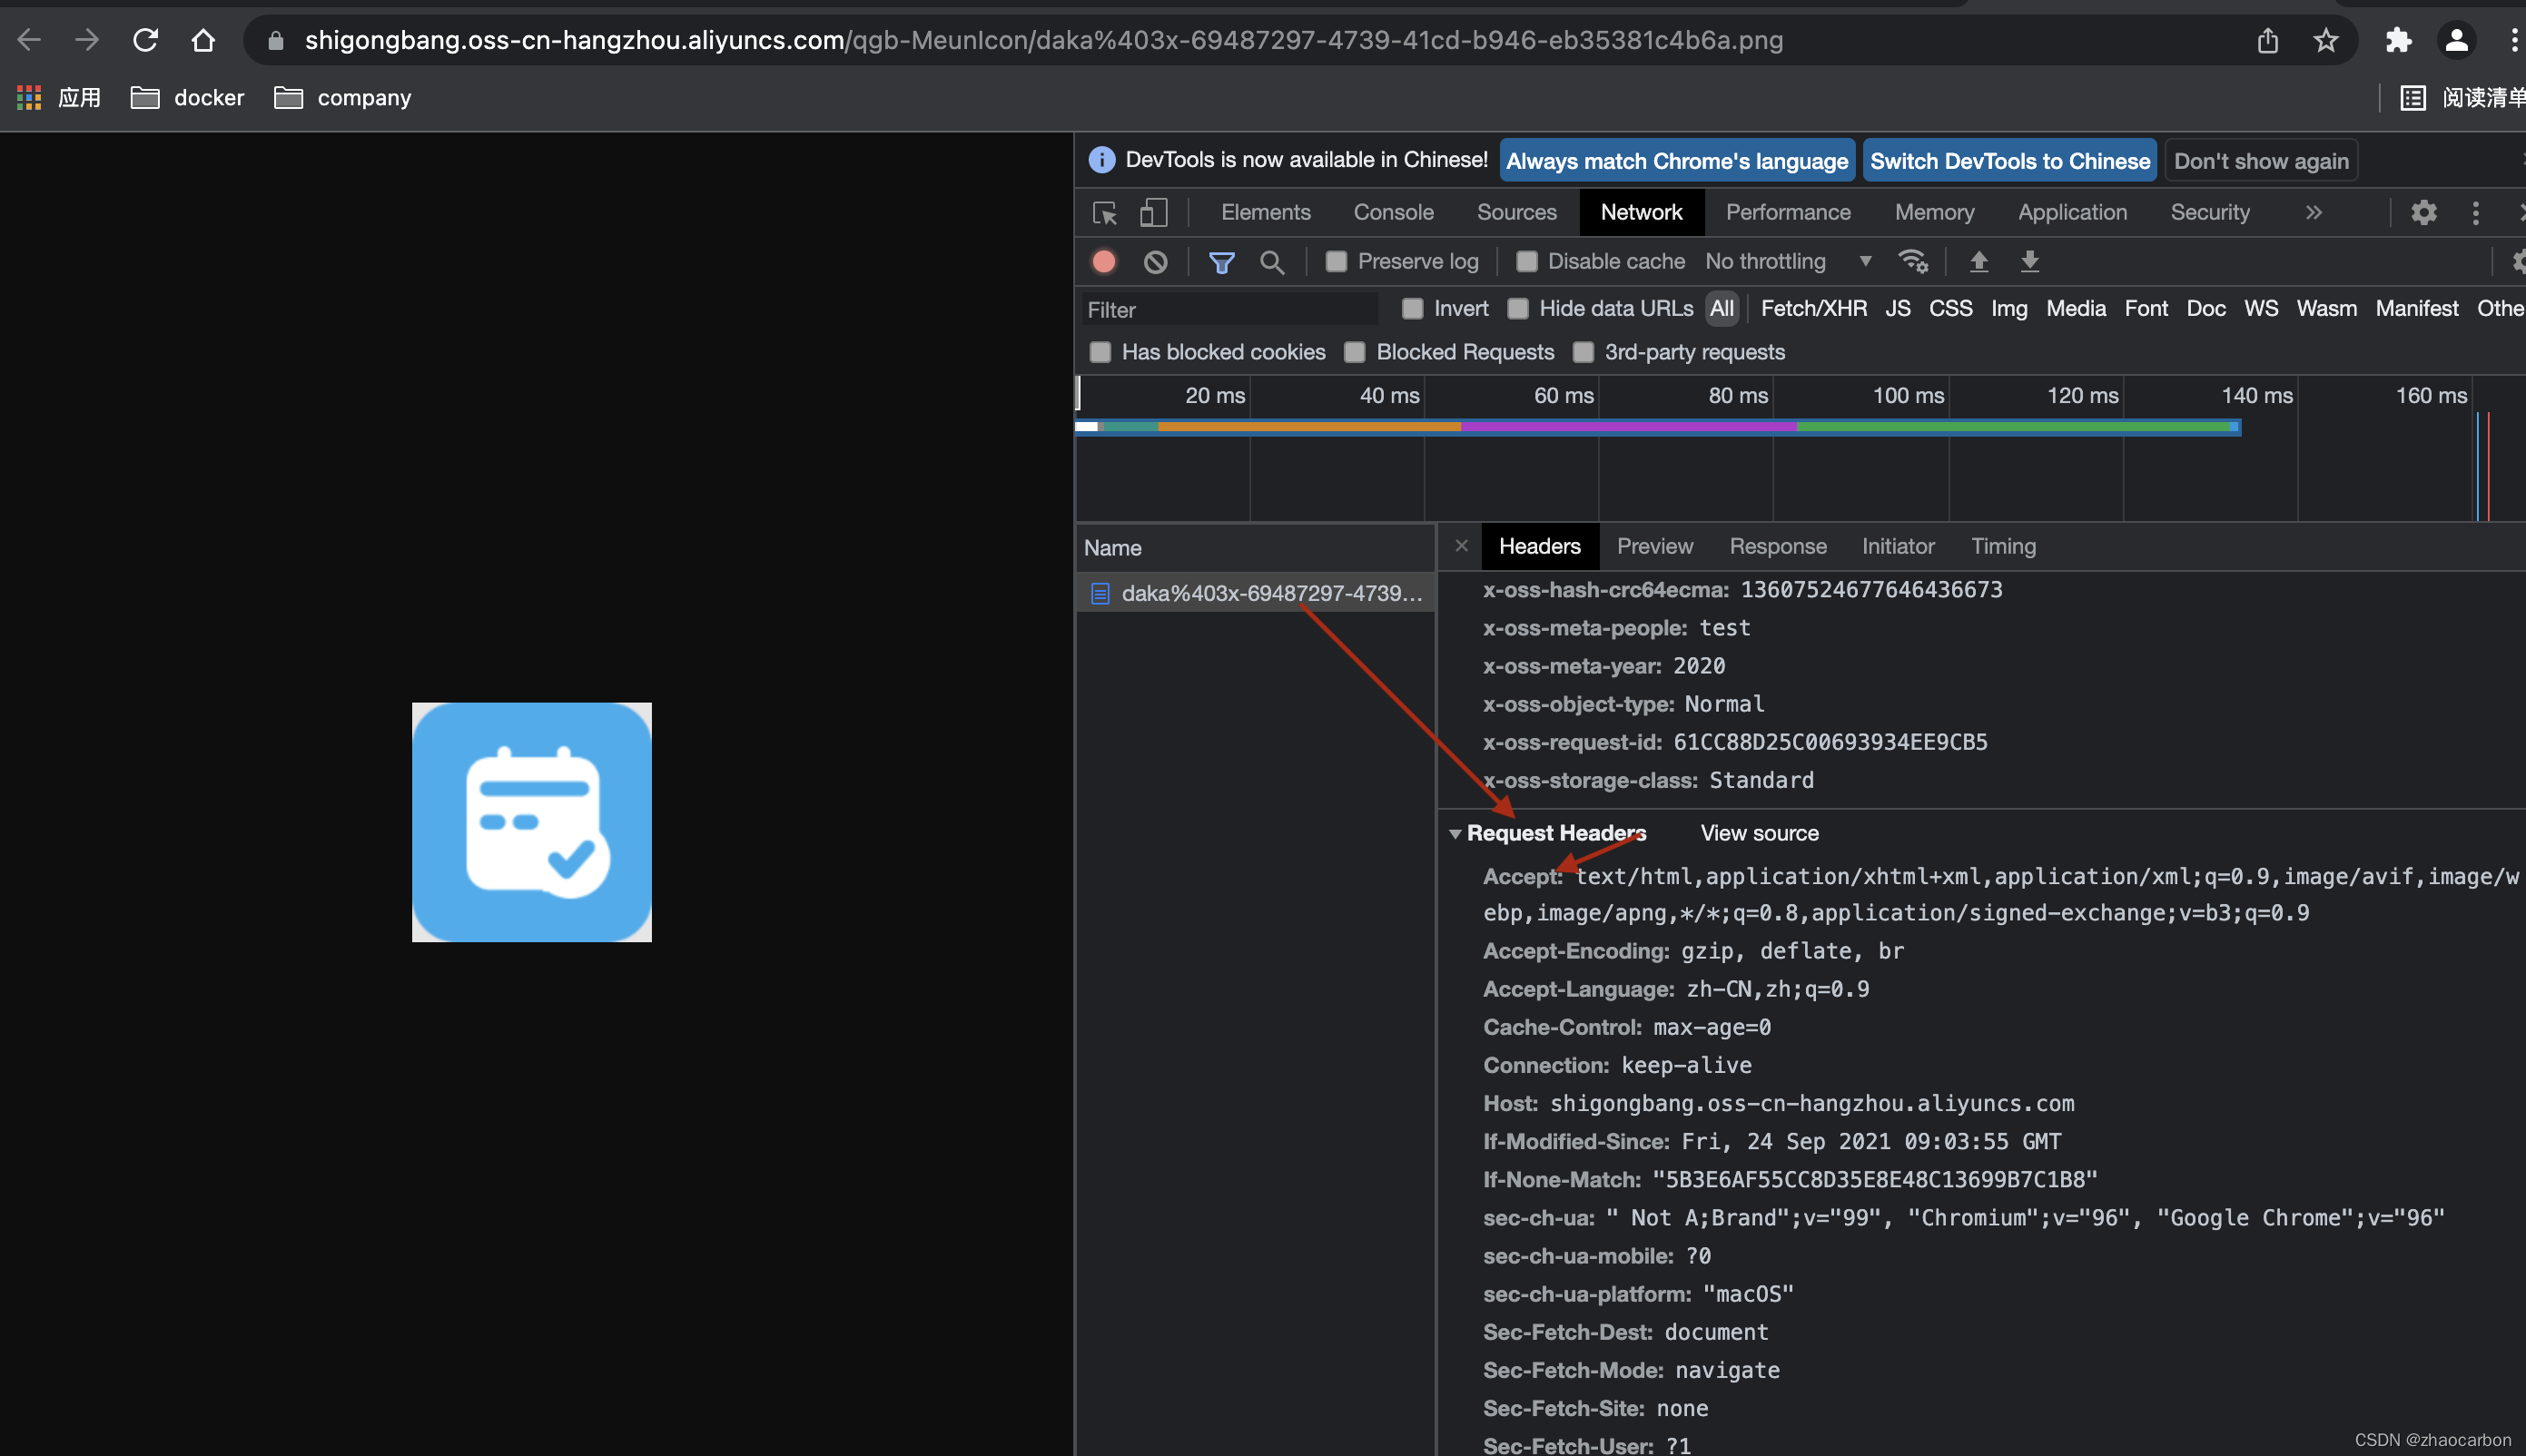Select the inspect element picker icon
The height and width of the screenshot is (1456, 2526).
1105,212
